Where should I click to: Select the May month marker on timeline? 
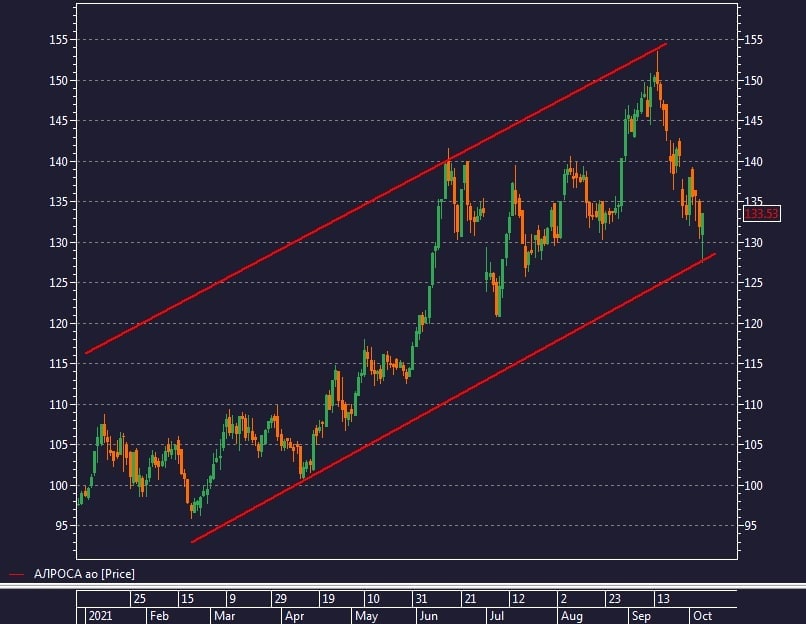coord(367,616)
